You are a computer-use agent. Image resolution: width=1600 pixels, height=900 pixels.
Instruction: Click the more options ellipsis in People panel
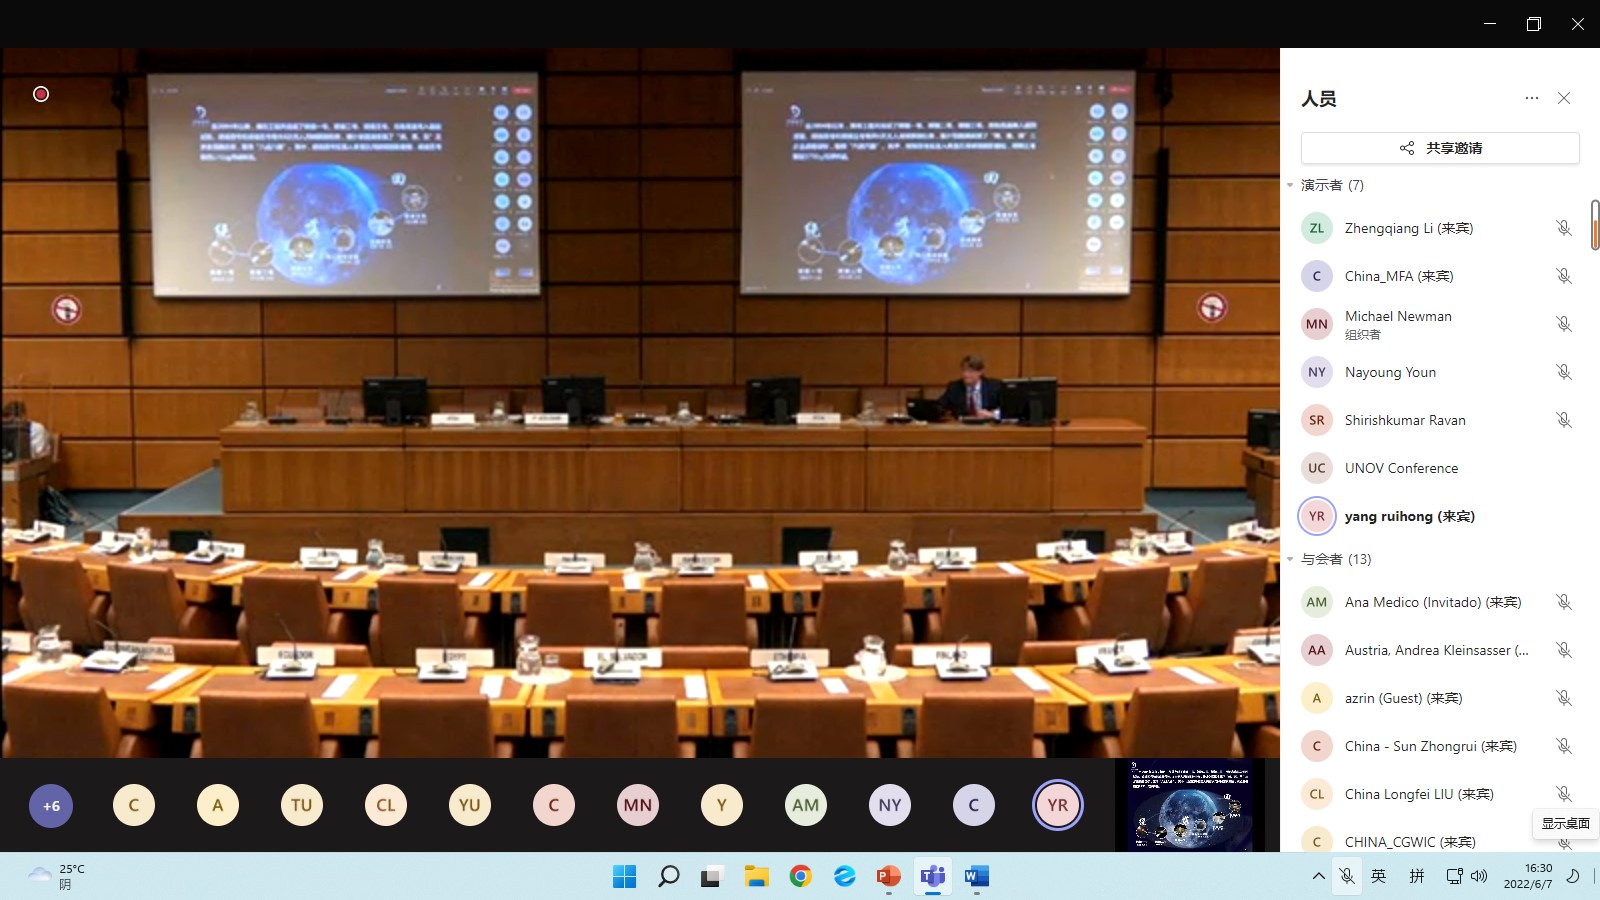[x=1531, y=98]
